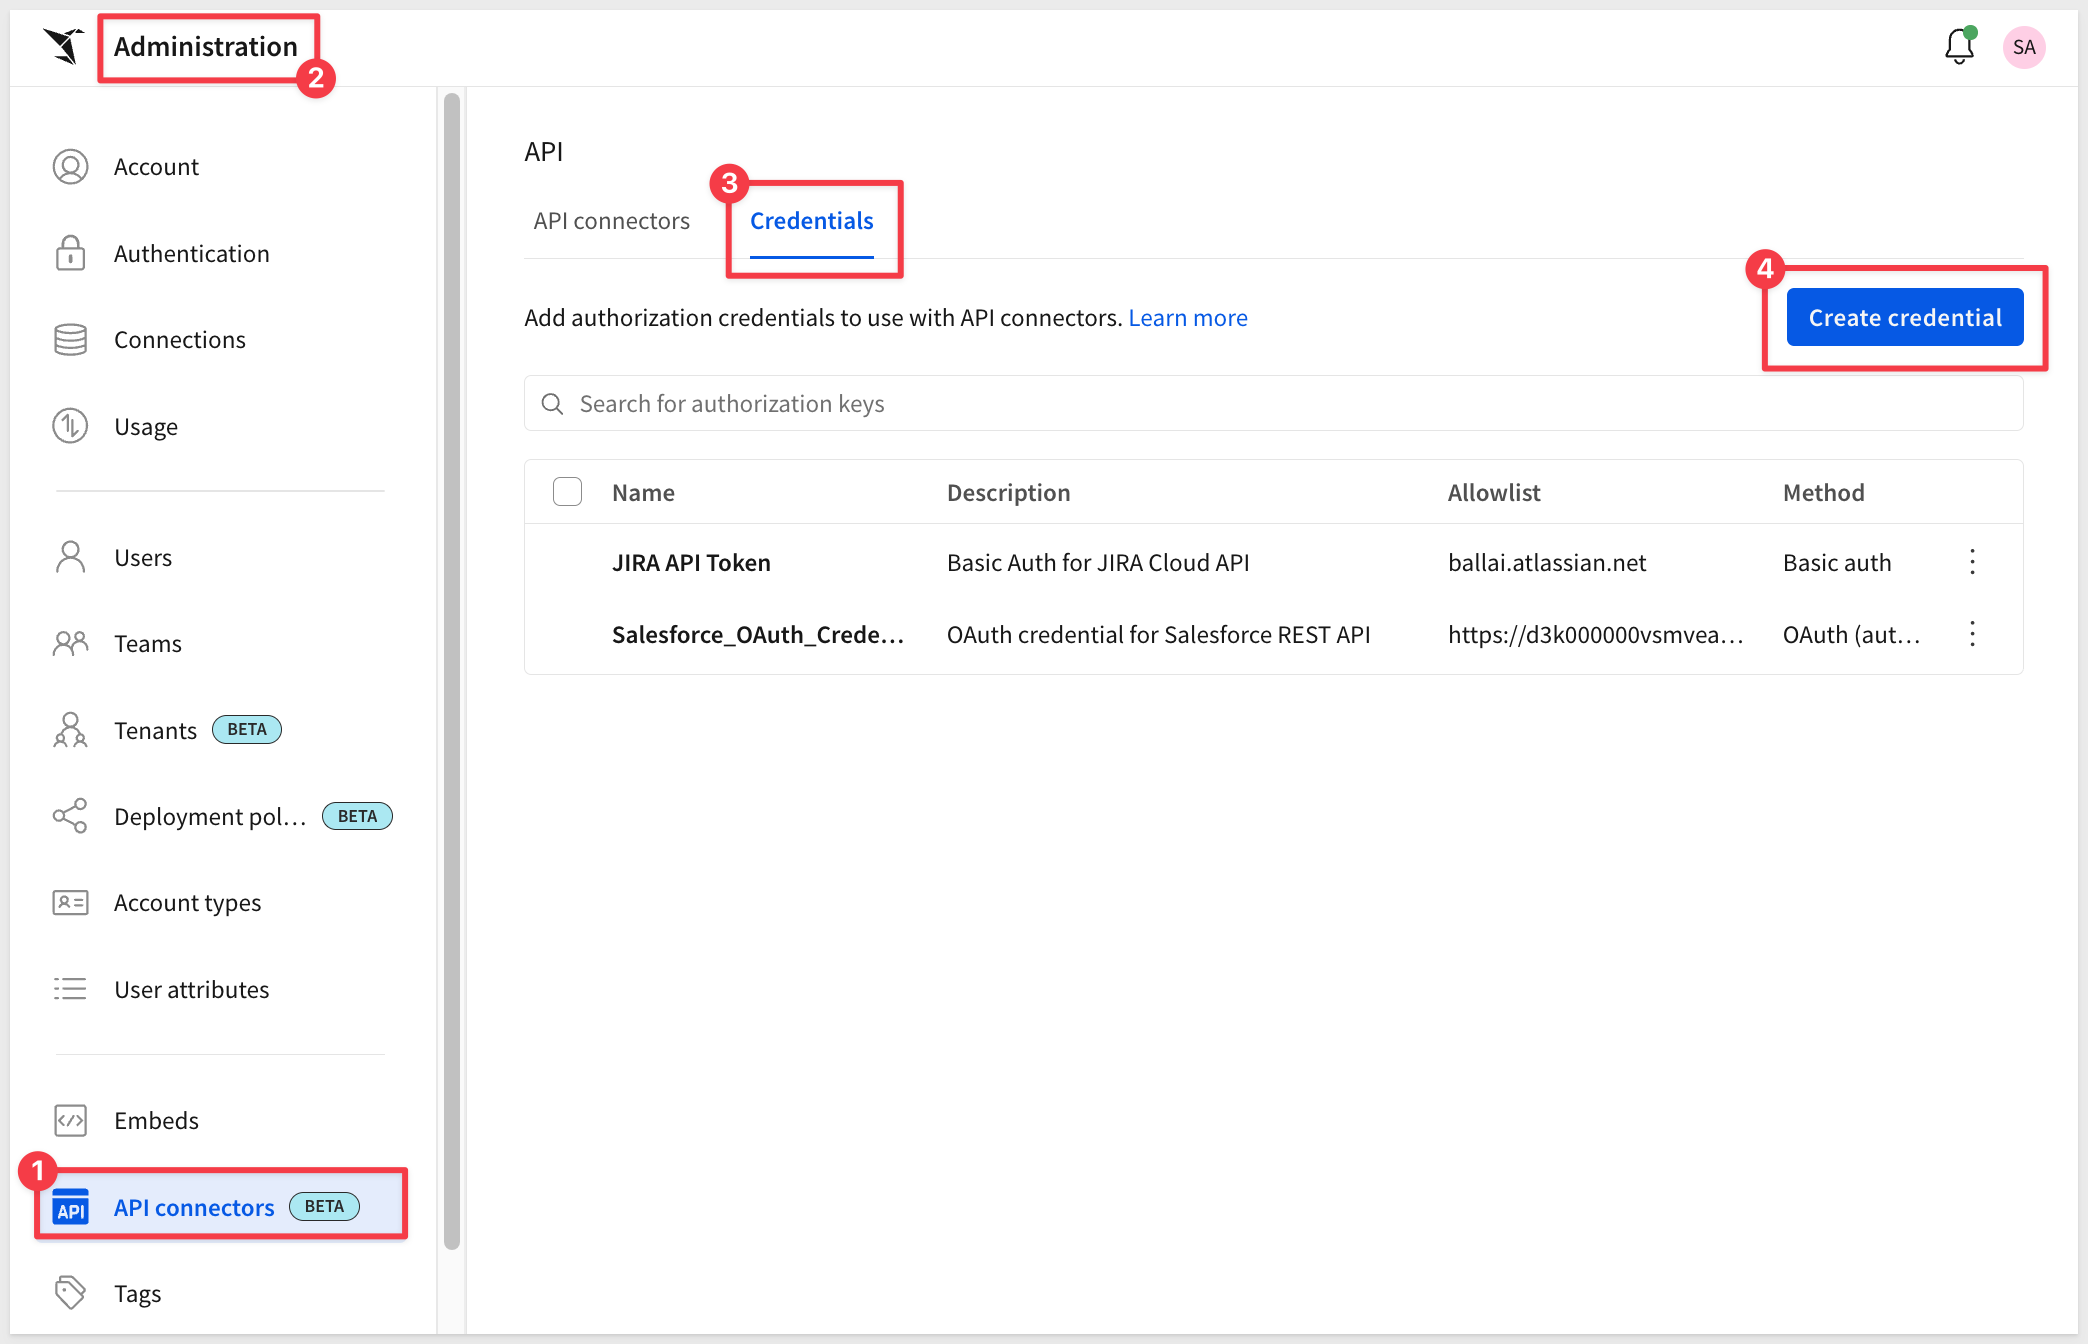Click the notification bell icon
Viewport: 2088px width, 1344px height.
(1958, 47)
